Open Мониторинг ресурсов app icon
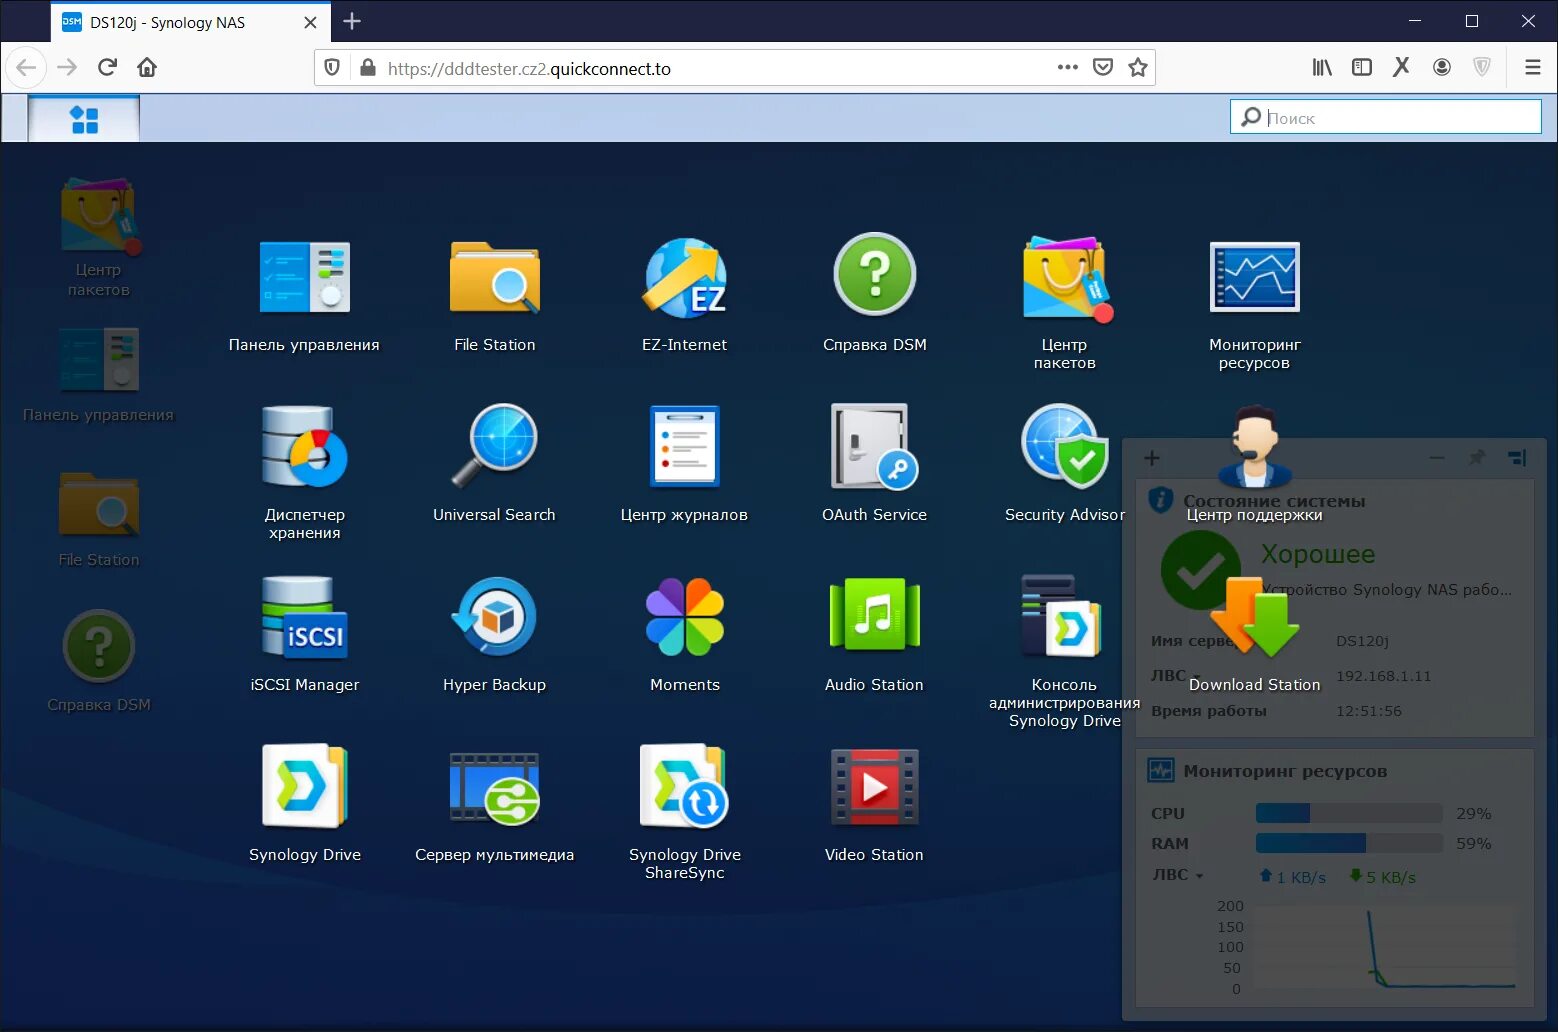Image resolution: width=1558 pixels, height=1032 pixels. pos(1254,277)
